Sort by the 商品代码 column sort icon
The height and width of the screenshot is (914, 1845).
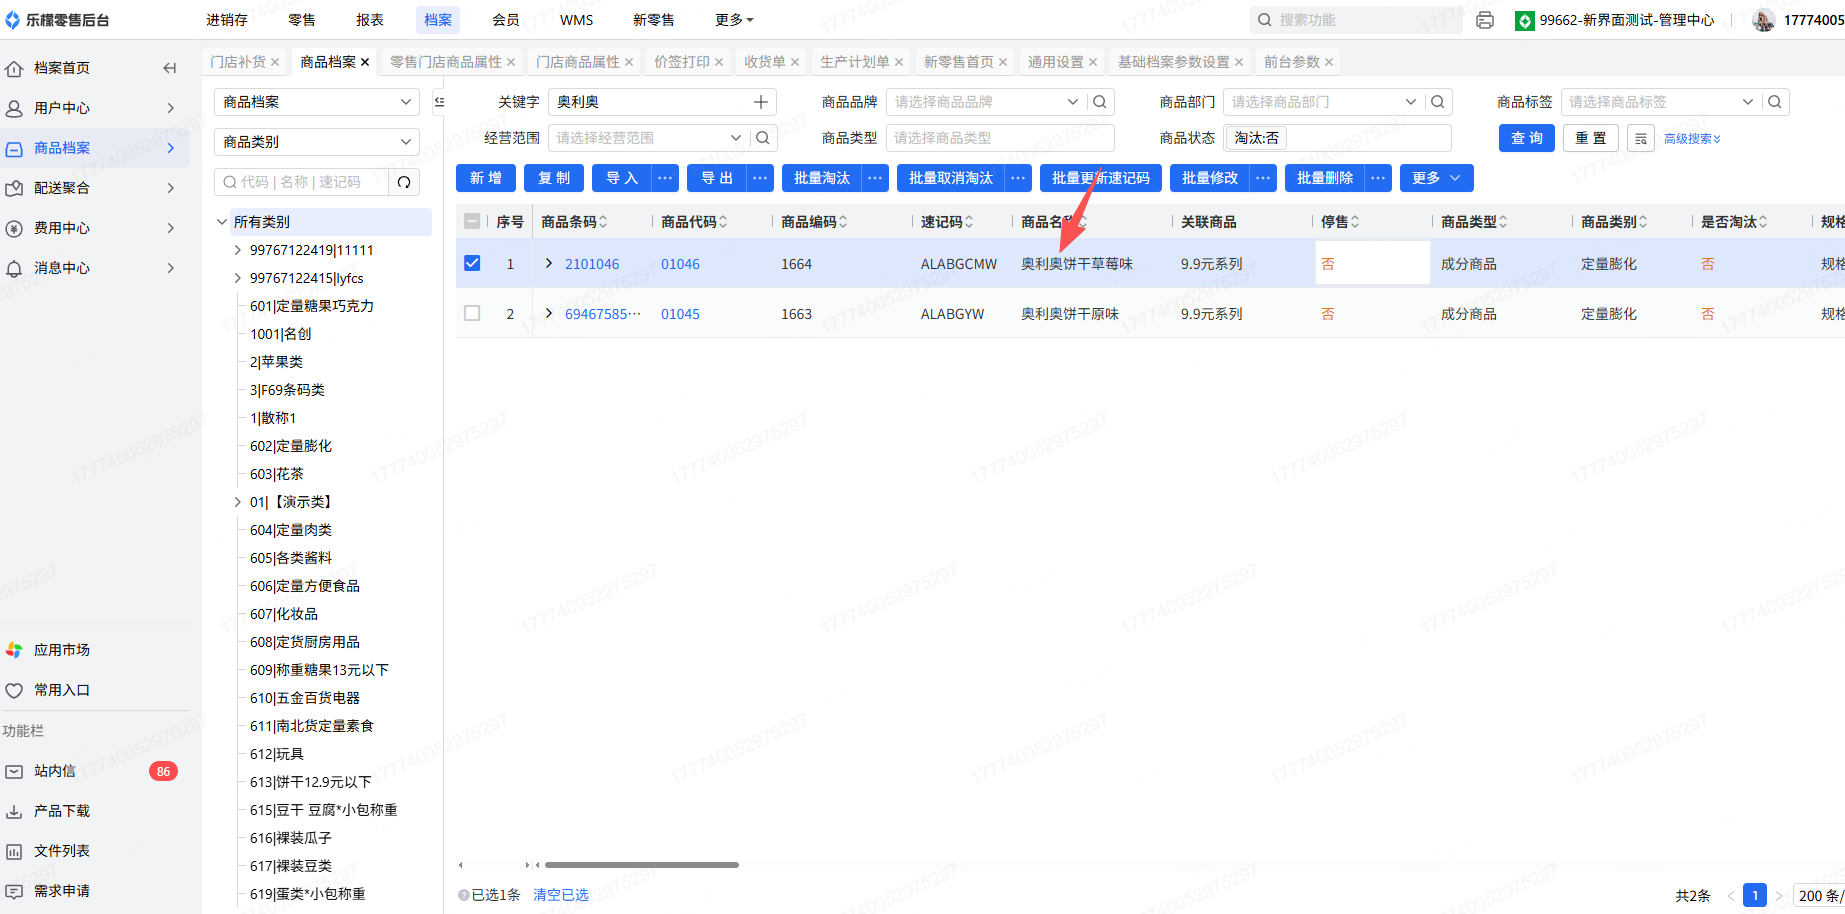[x=723, y=222]
